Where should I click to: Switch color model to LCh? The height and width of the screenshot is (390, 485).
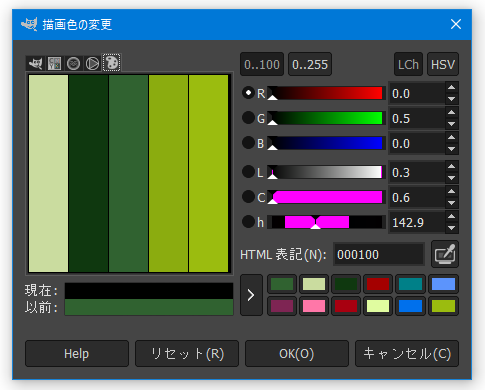(x=408, y=64)
